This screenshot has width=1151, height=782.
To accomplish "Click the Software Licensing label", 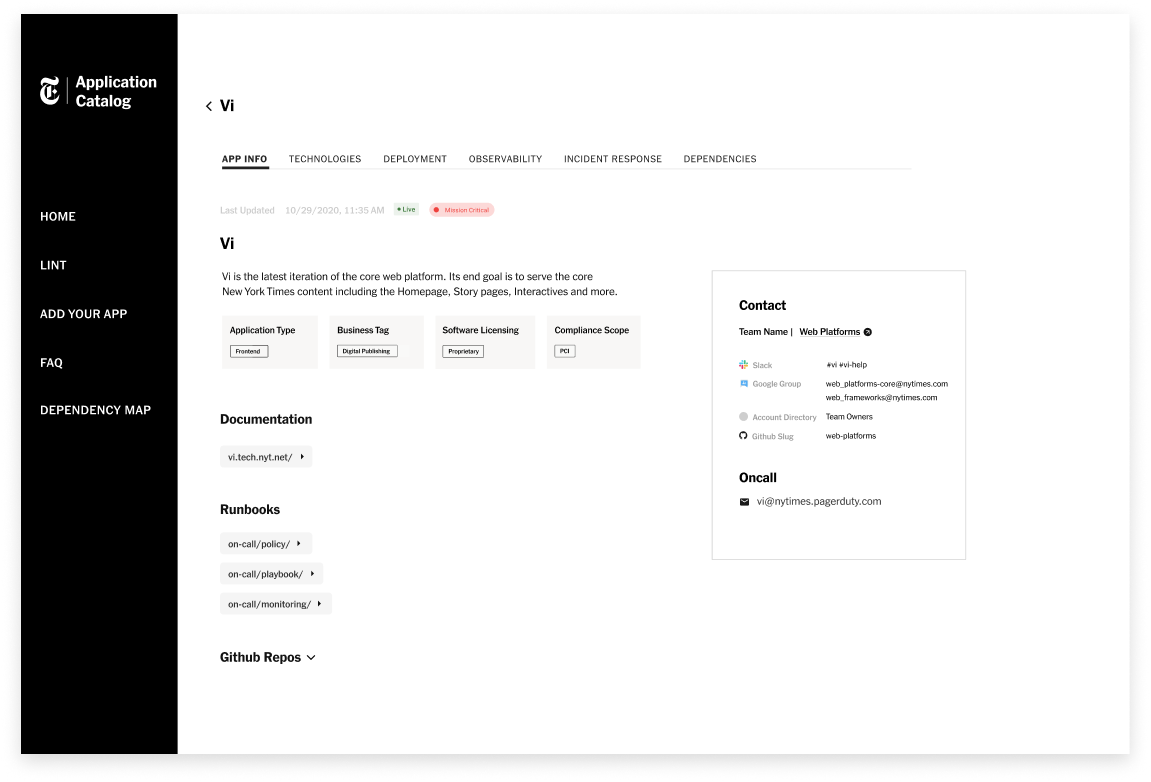I will (x=480, y=330).
